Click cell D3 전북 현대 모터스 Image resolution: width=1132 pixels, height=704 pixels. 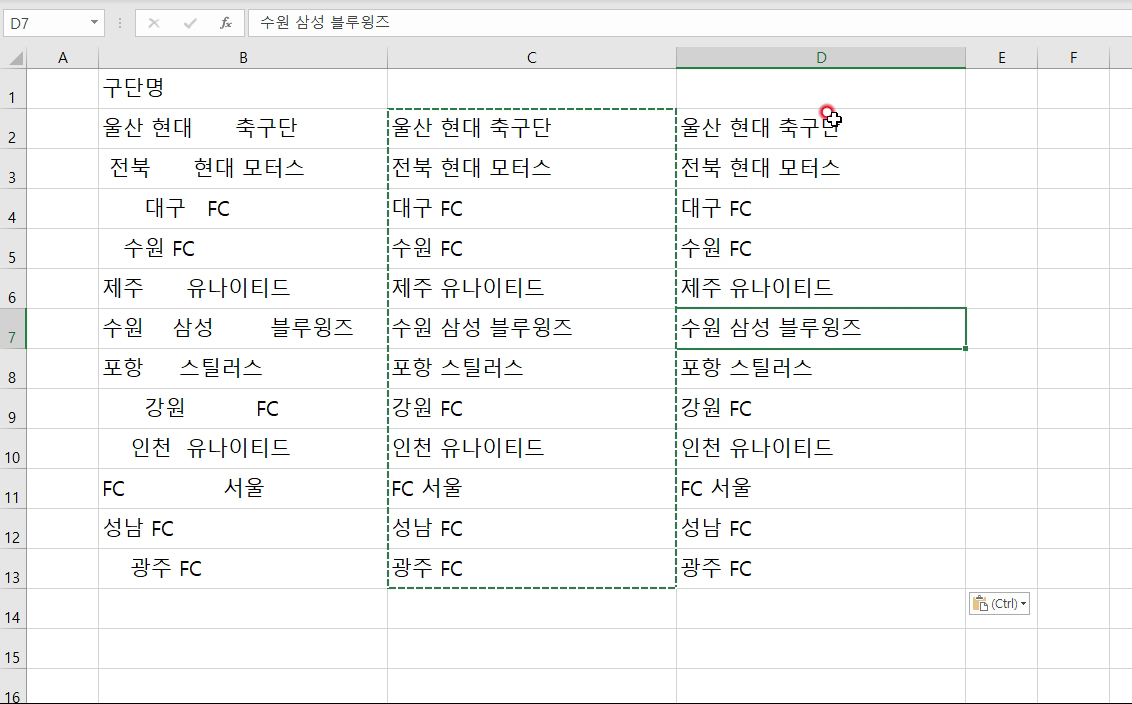pos(821,169)
